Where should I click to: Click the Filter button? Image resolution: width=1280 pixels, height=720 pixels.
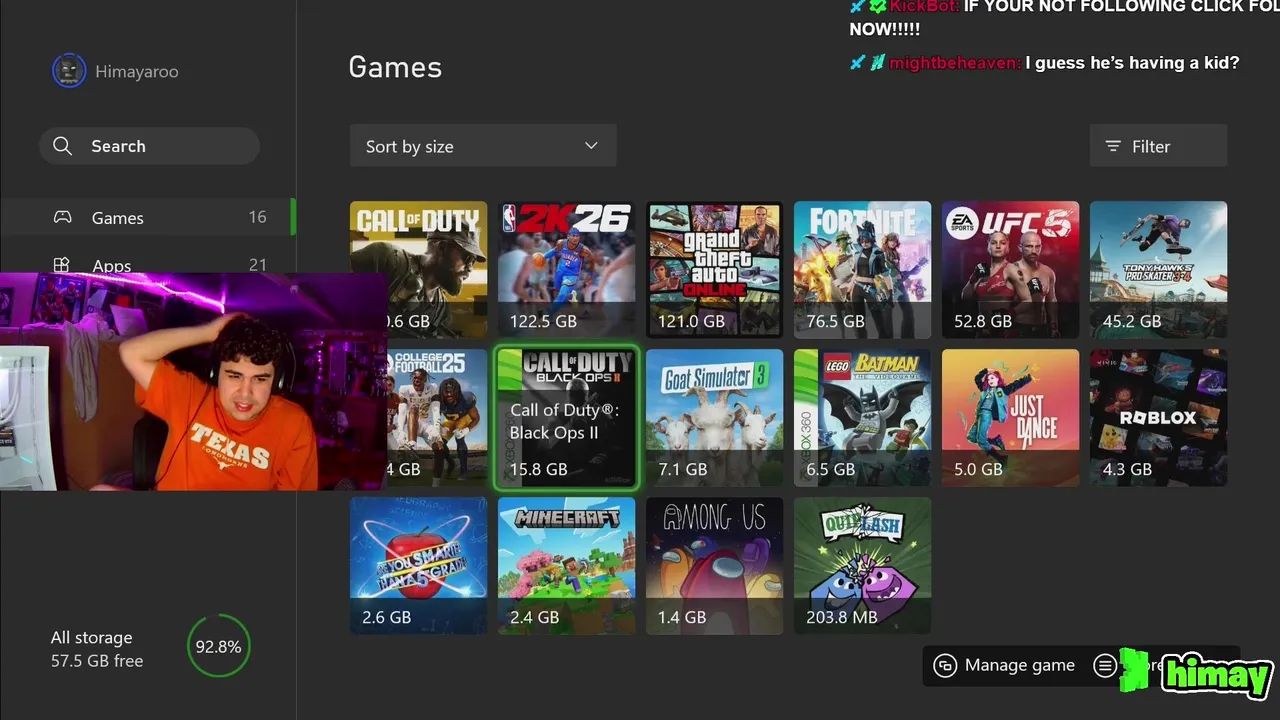[x=1158, y=146]
